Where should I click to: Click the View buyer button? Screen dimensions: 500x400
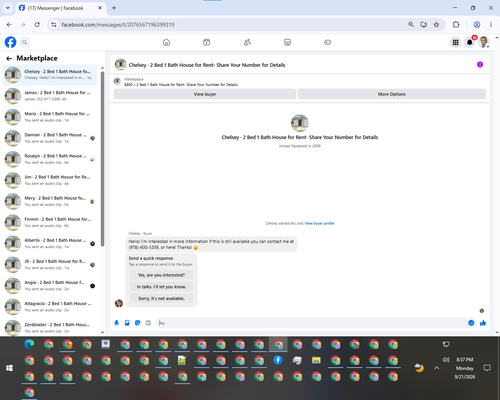[205, 94]
